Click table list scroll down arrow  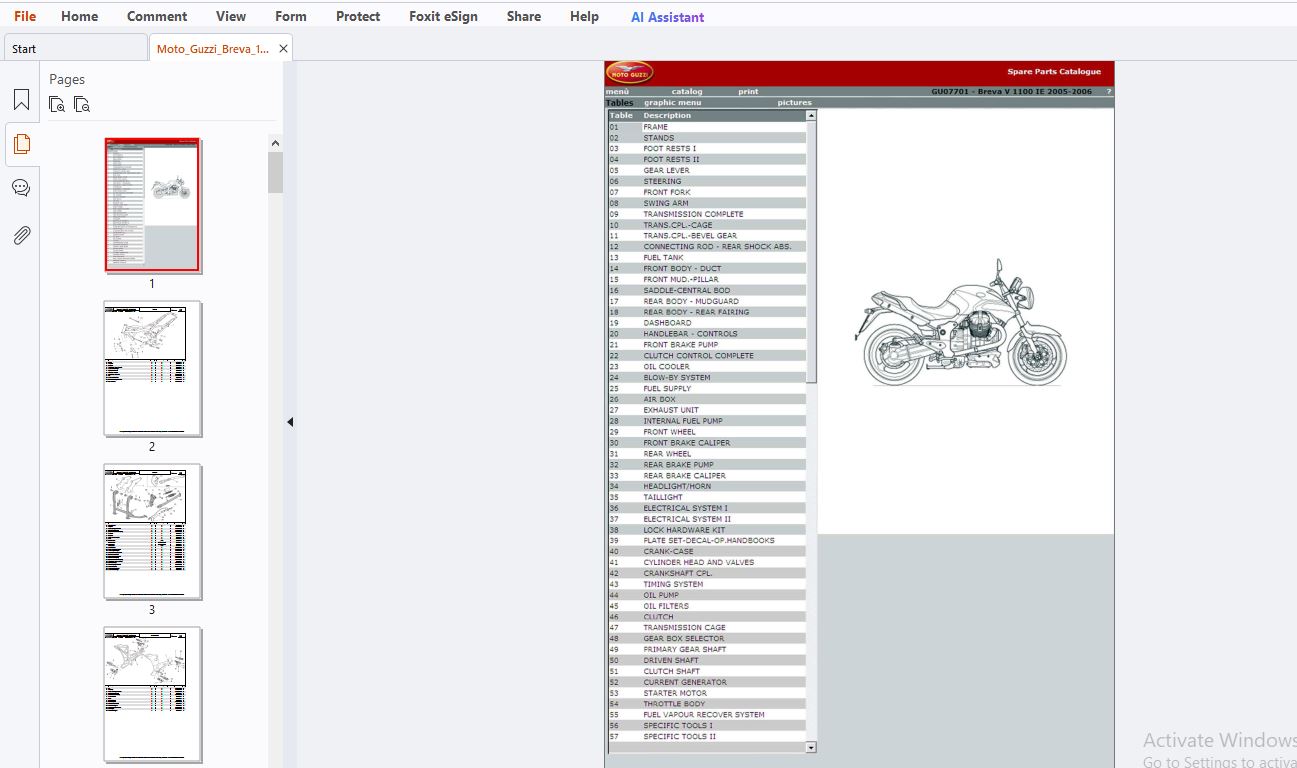[811, 747]
